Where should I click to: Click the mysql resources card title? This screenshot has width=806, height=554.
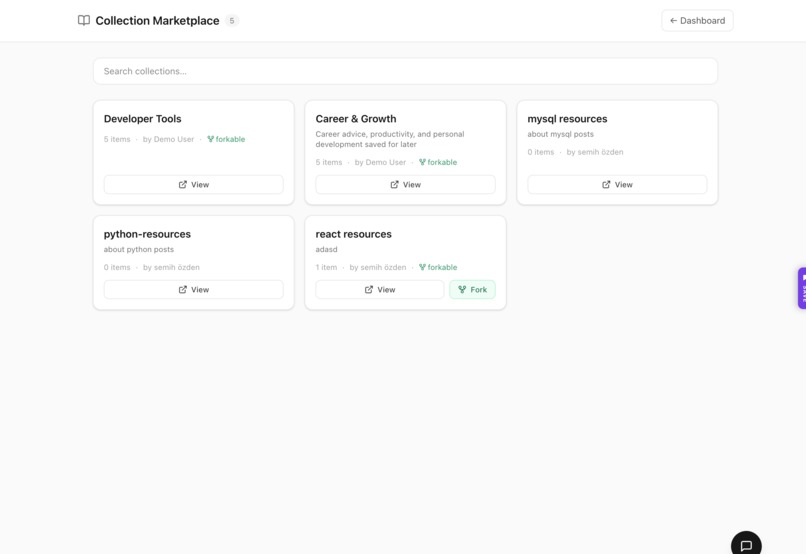[567, 119]
